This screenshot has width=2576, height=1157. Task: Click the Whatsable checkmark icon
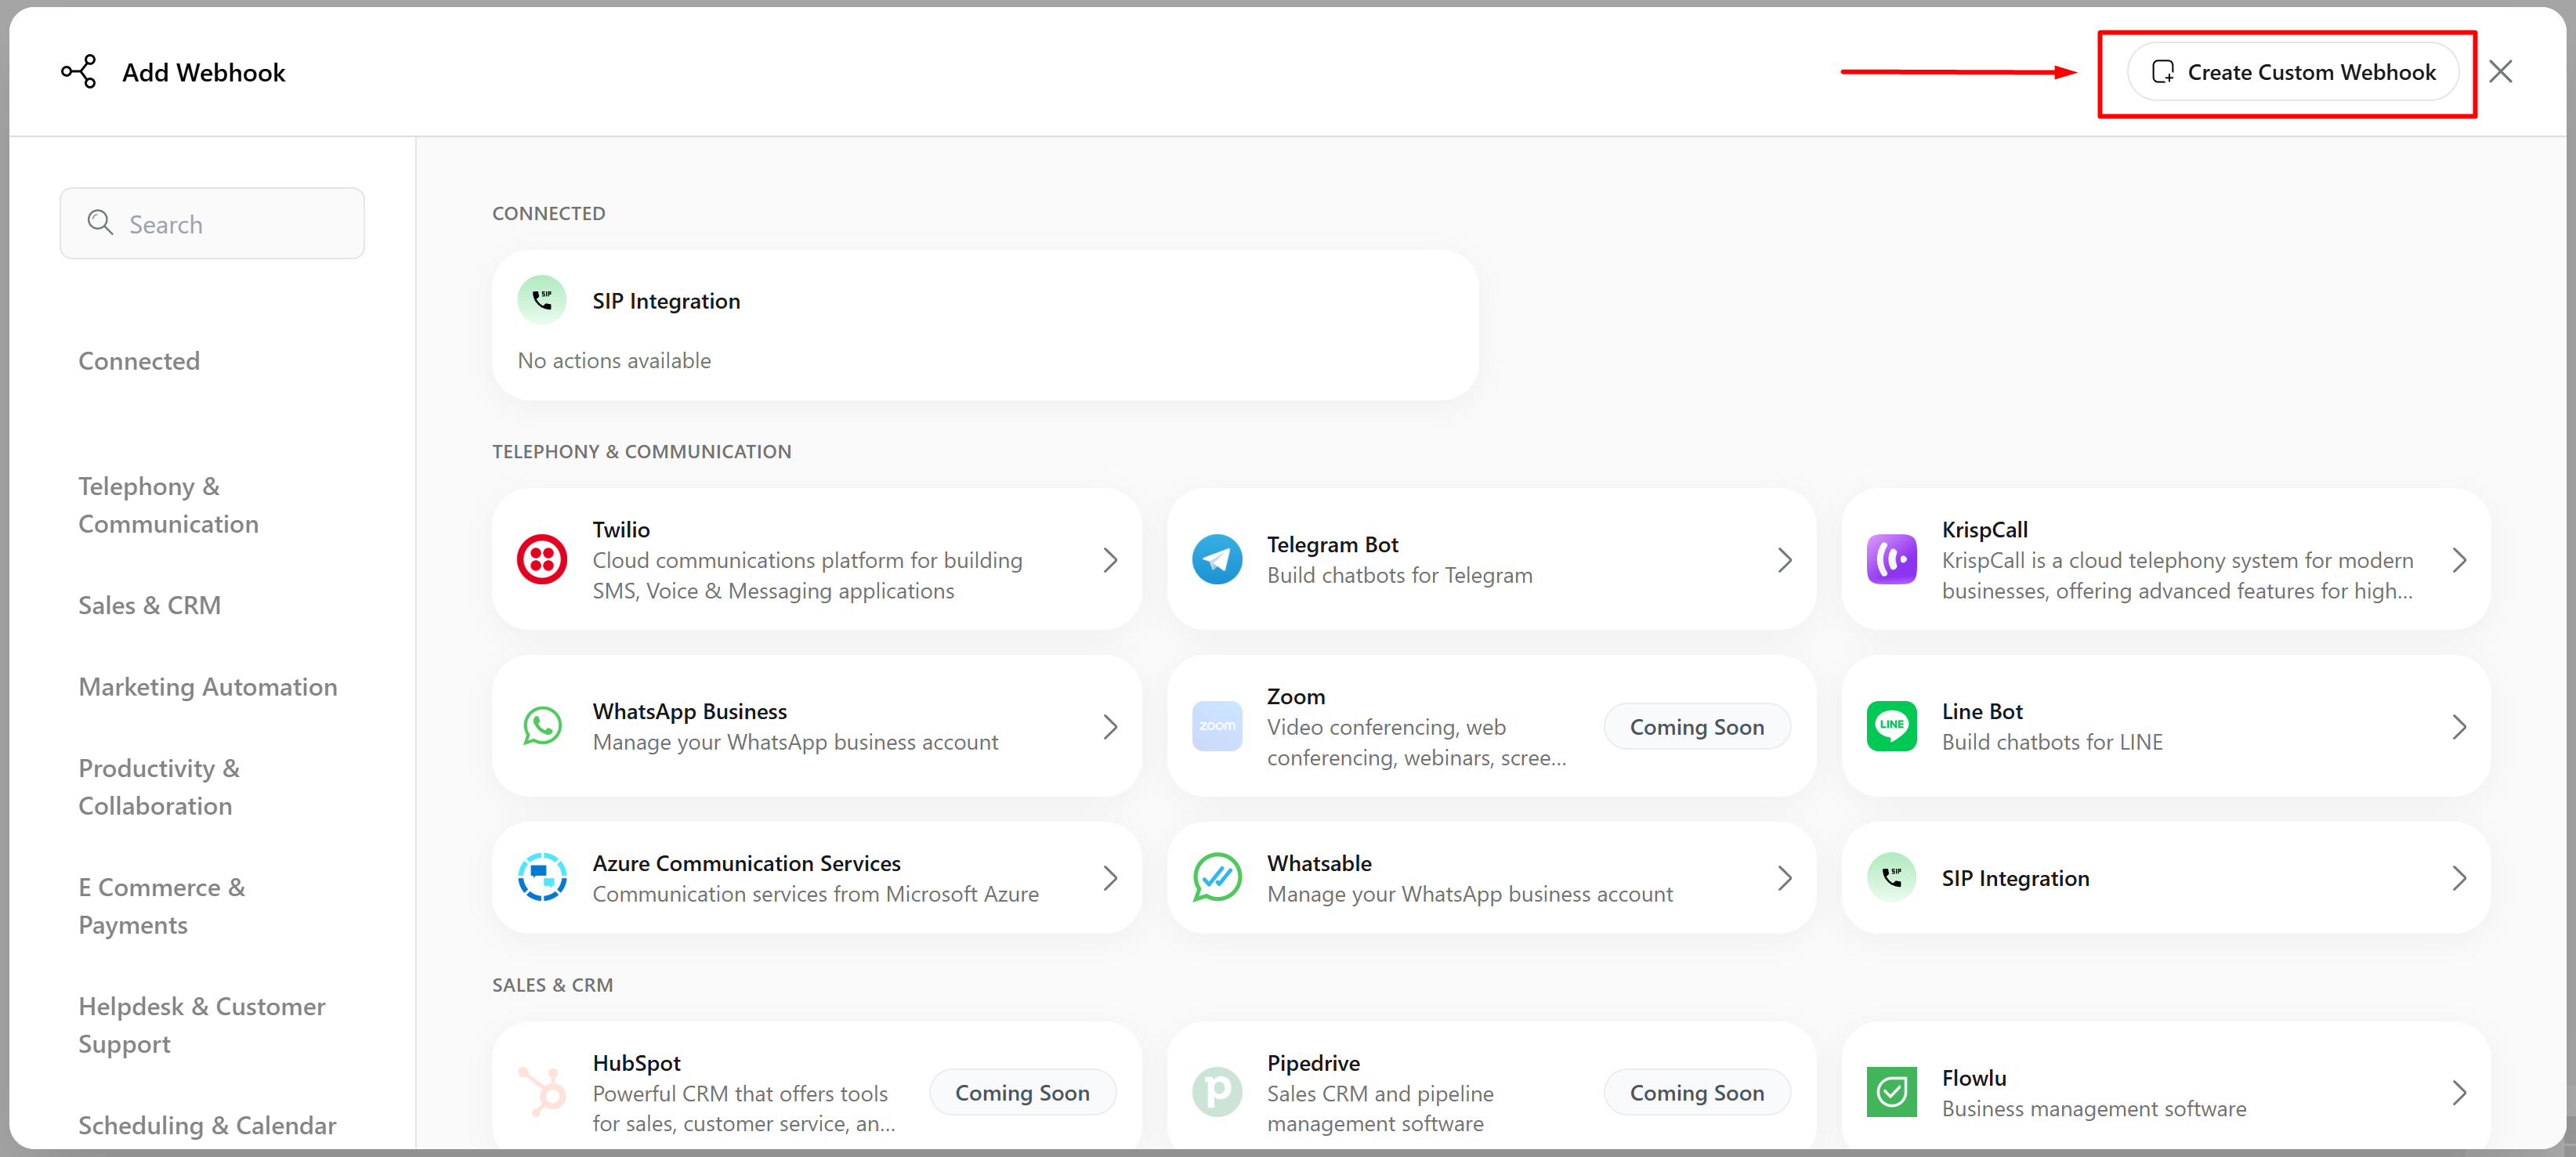click(1217, 877)
